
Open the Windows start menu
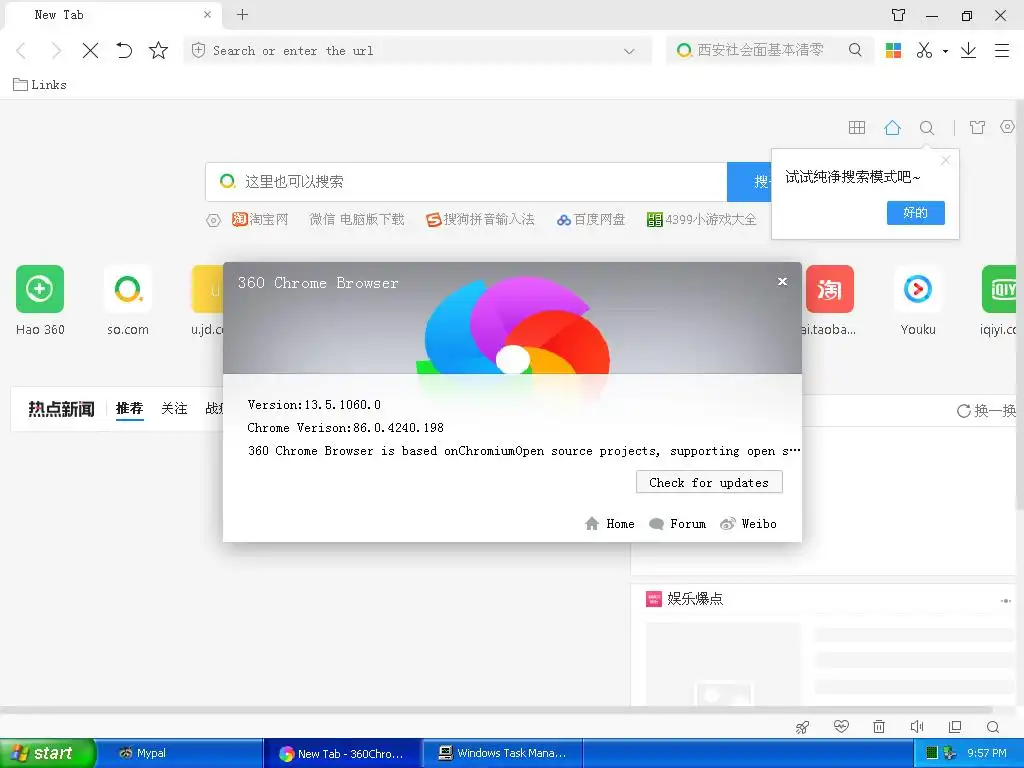click(x=48, y=753)
